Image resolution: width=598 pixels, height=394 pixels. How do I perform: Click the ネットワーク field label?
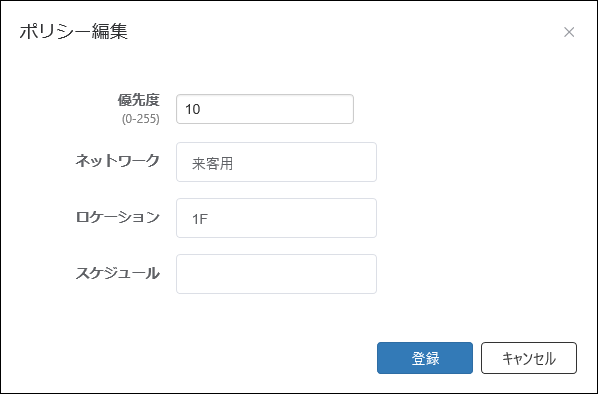pos(117,161)
